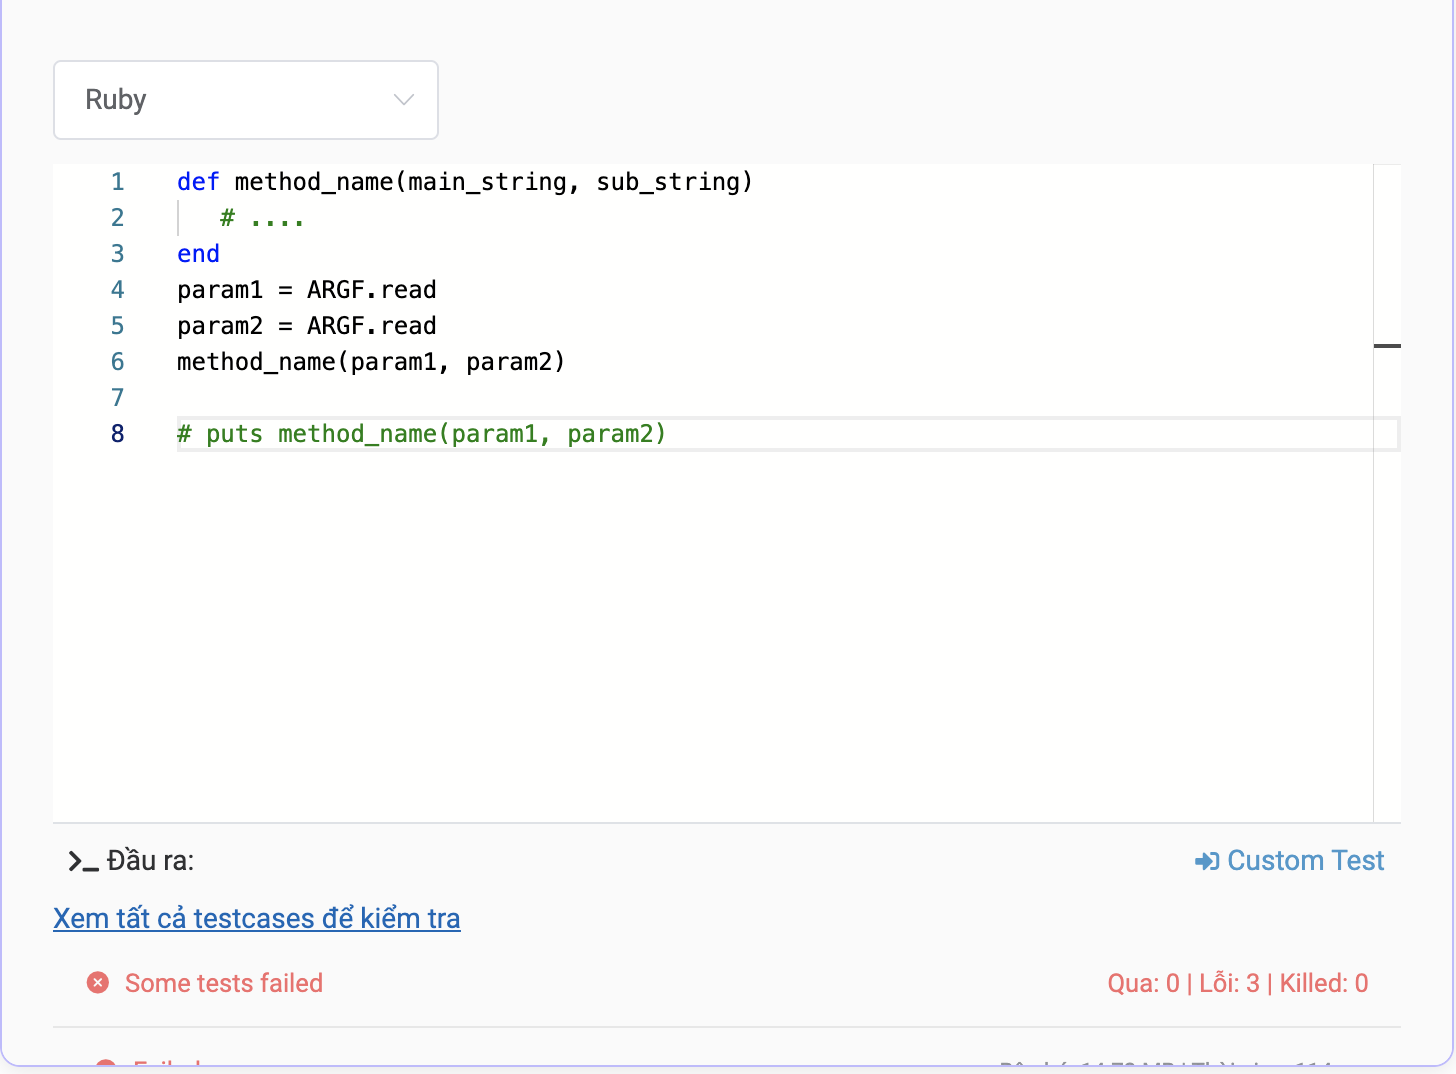1456x1074 pixels.
Task: Place cursor on the def keyword
Action: [198, 182]
